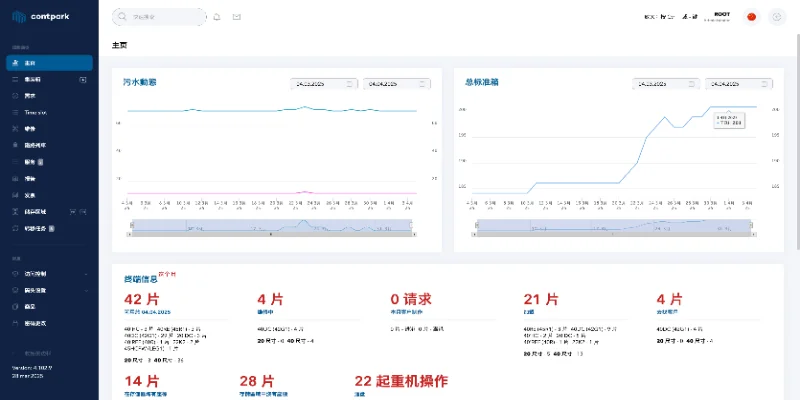Click the range navigator under the left chart
This screenshot has width=800, height=400.
click(273, 227)
